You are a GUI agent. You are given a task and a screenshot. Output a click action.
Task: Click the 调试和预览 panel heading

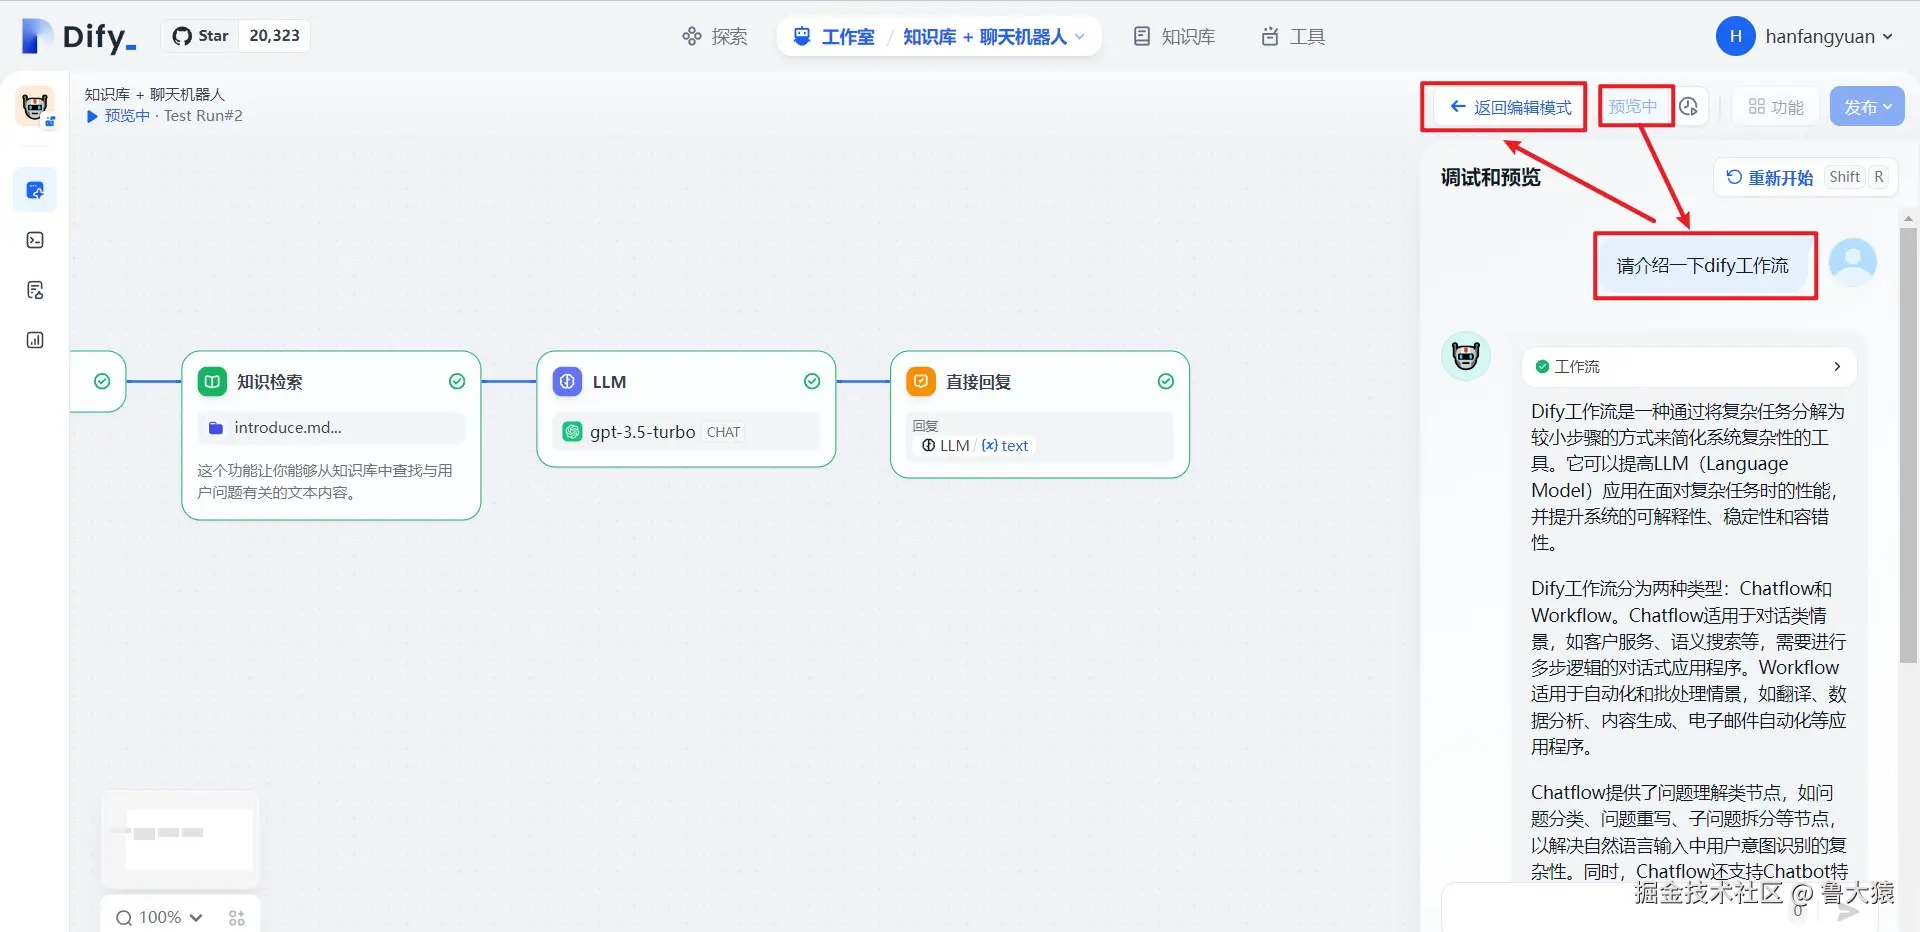point(1491,177)
